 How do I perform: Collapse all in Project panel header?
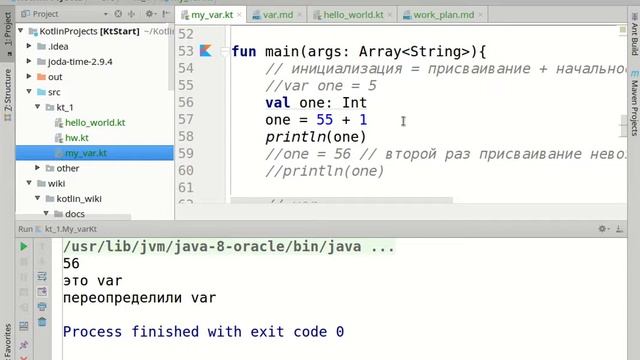[131, 14]
